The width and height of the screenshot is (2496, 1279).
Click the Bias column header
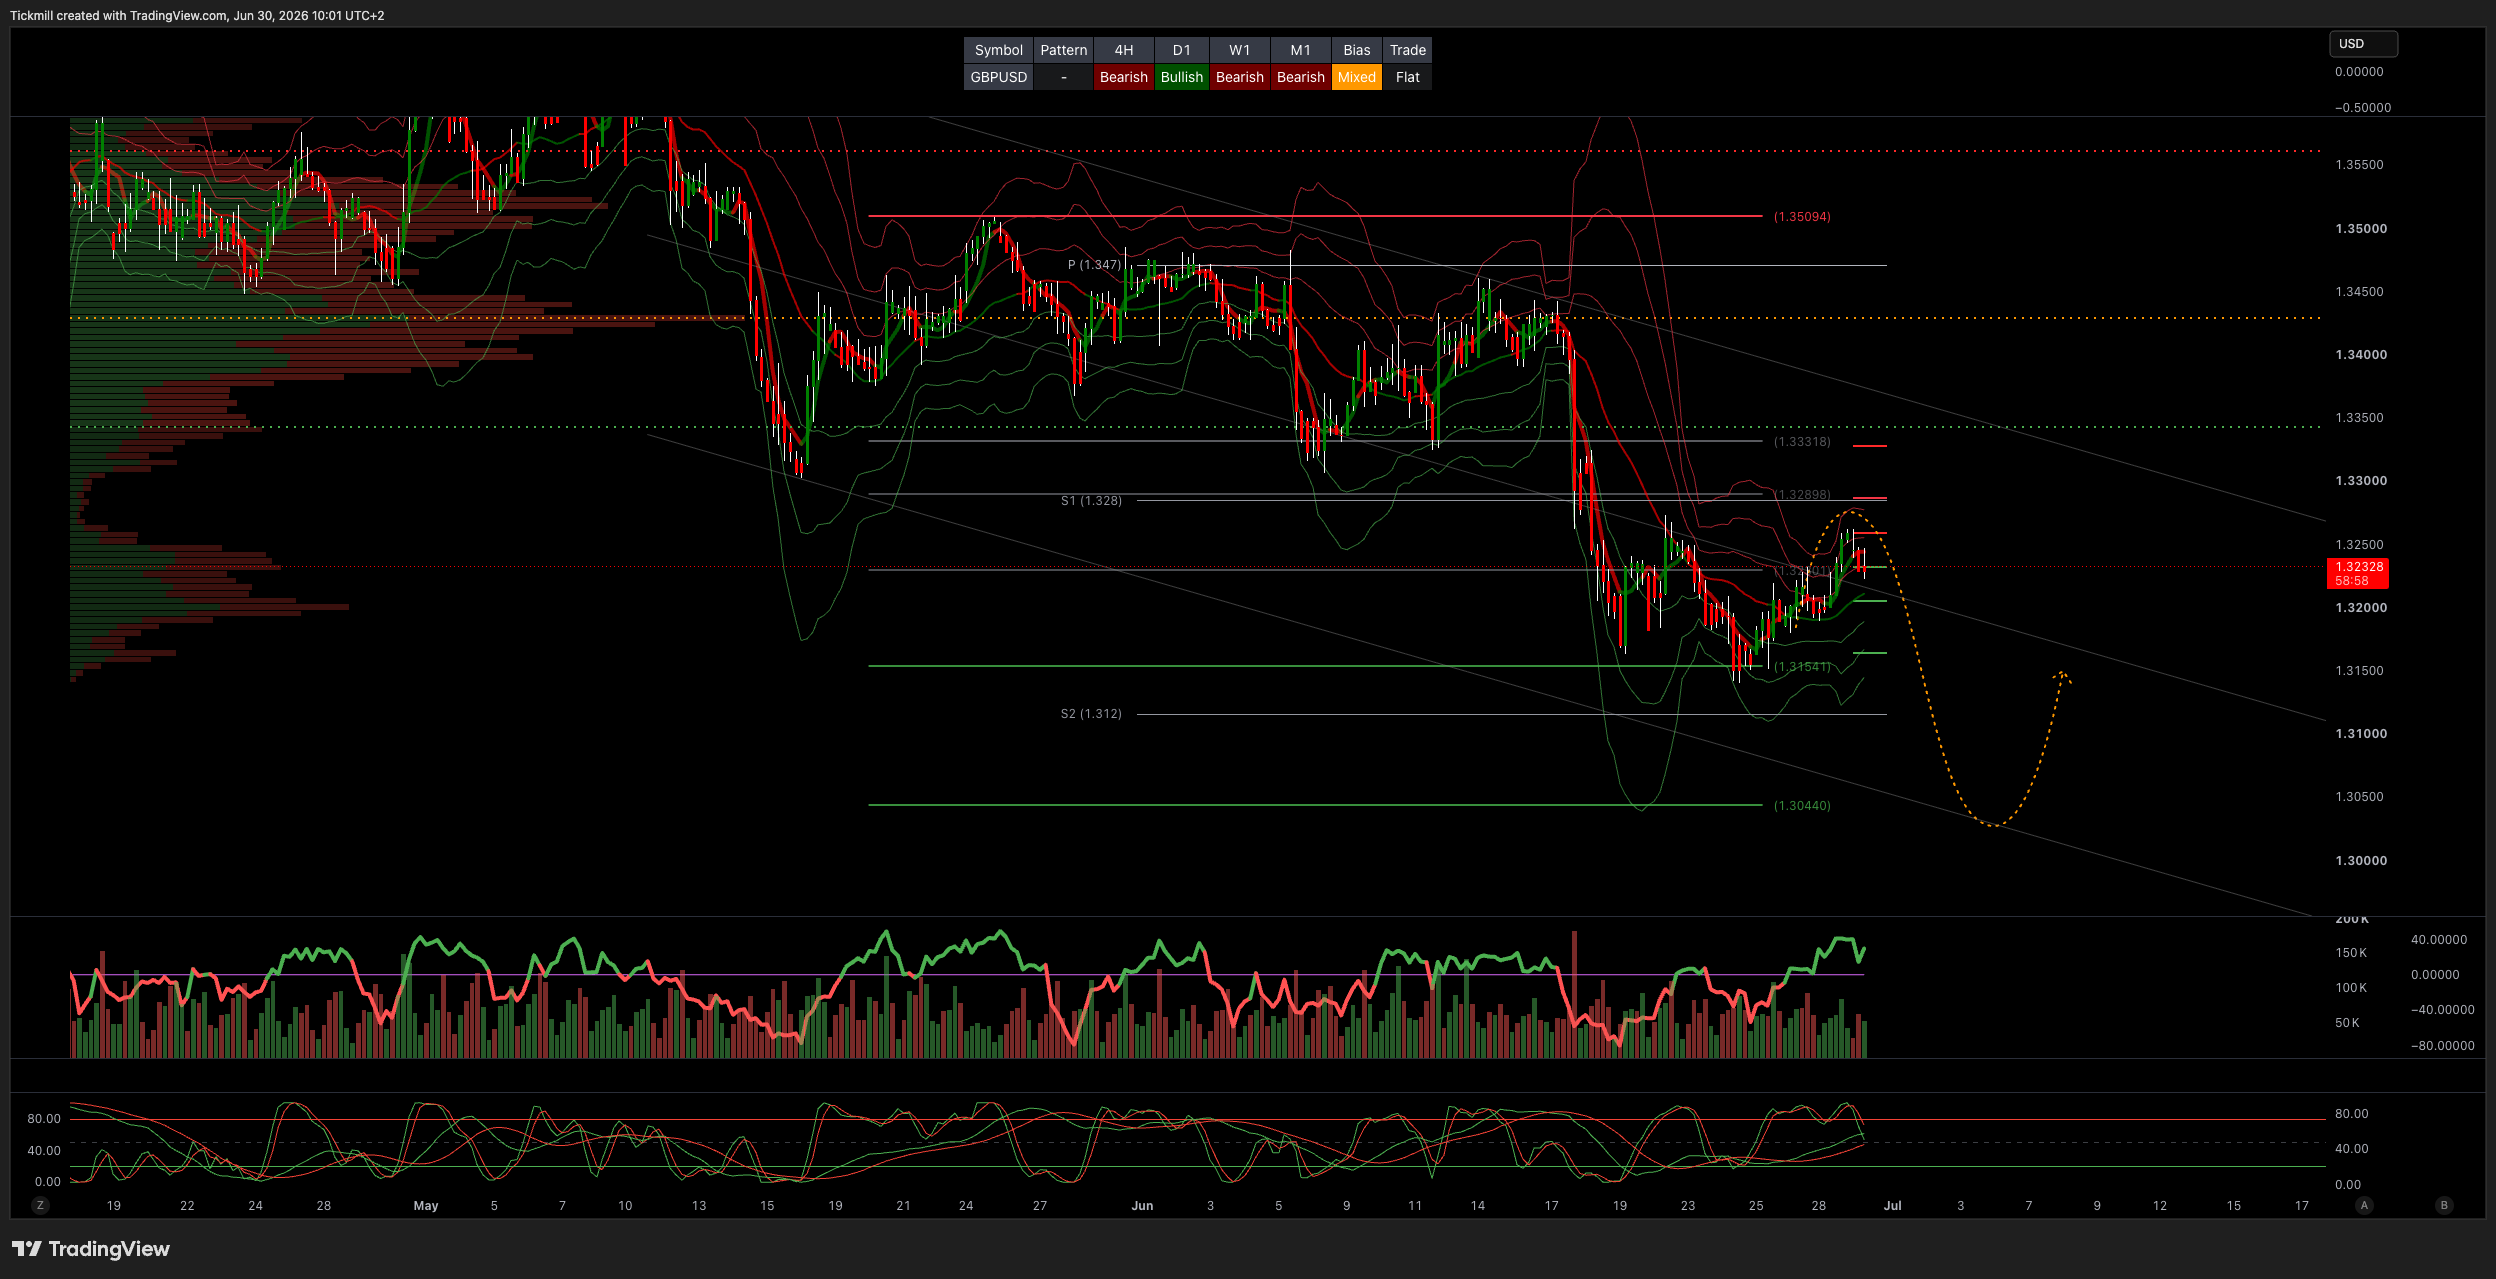tap(1356, 50)
